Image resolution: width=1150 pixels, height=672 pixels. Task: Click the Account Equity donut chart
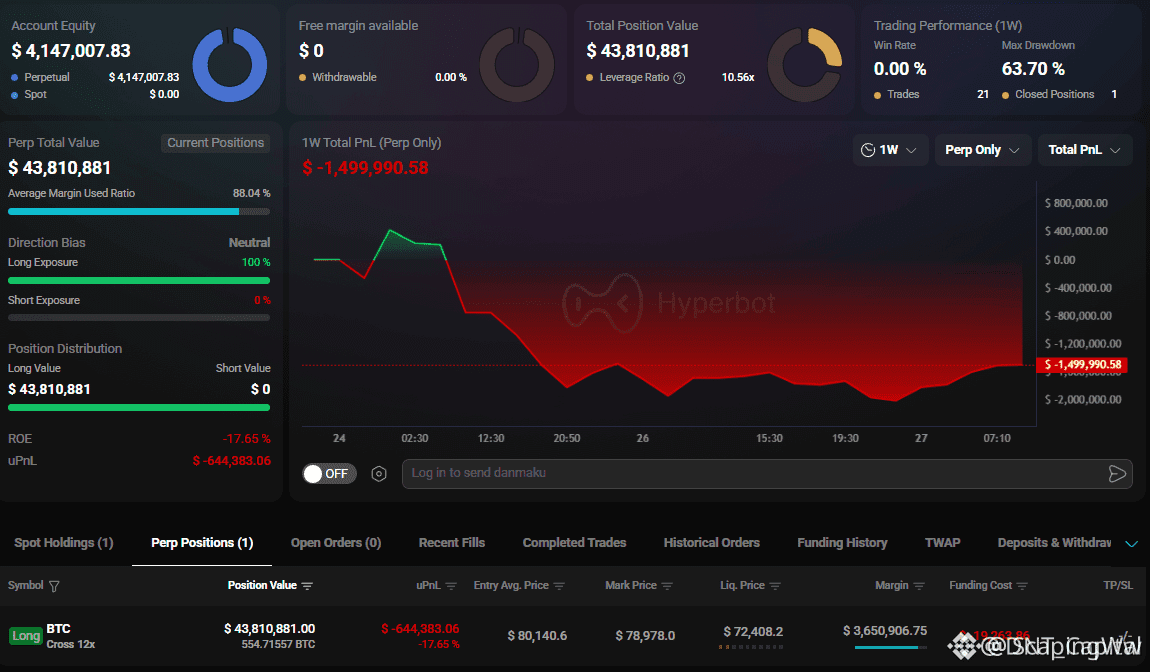point(230,65)
